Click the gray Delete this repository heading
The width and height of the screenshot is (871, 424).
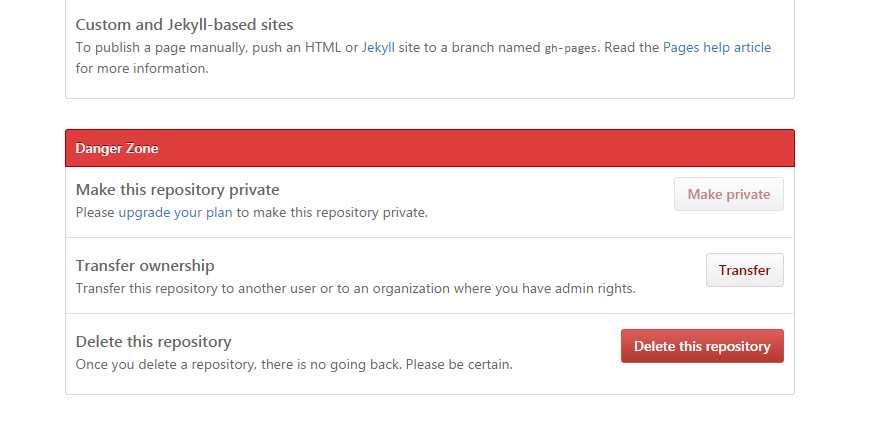click(153, 341)
